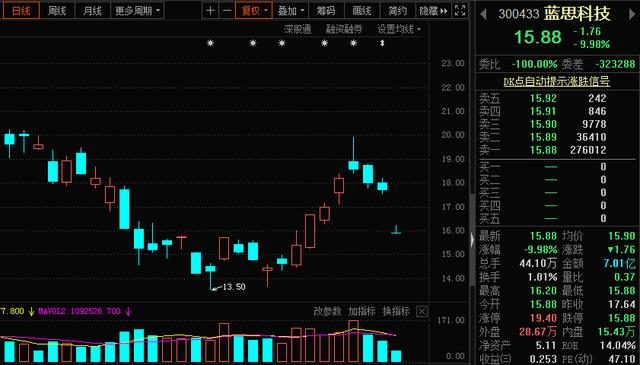Image resolution: width=640 pixels, height=365 pixels.
Task: Select the 卖五 15.92 order row
Action: pos(558,98)
